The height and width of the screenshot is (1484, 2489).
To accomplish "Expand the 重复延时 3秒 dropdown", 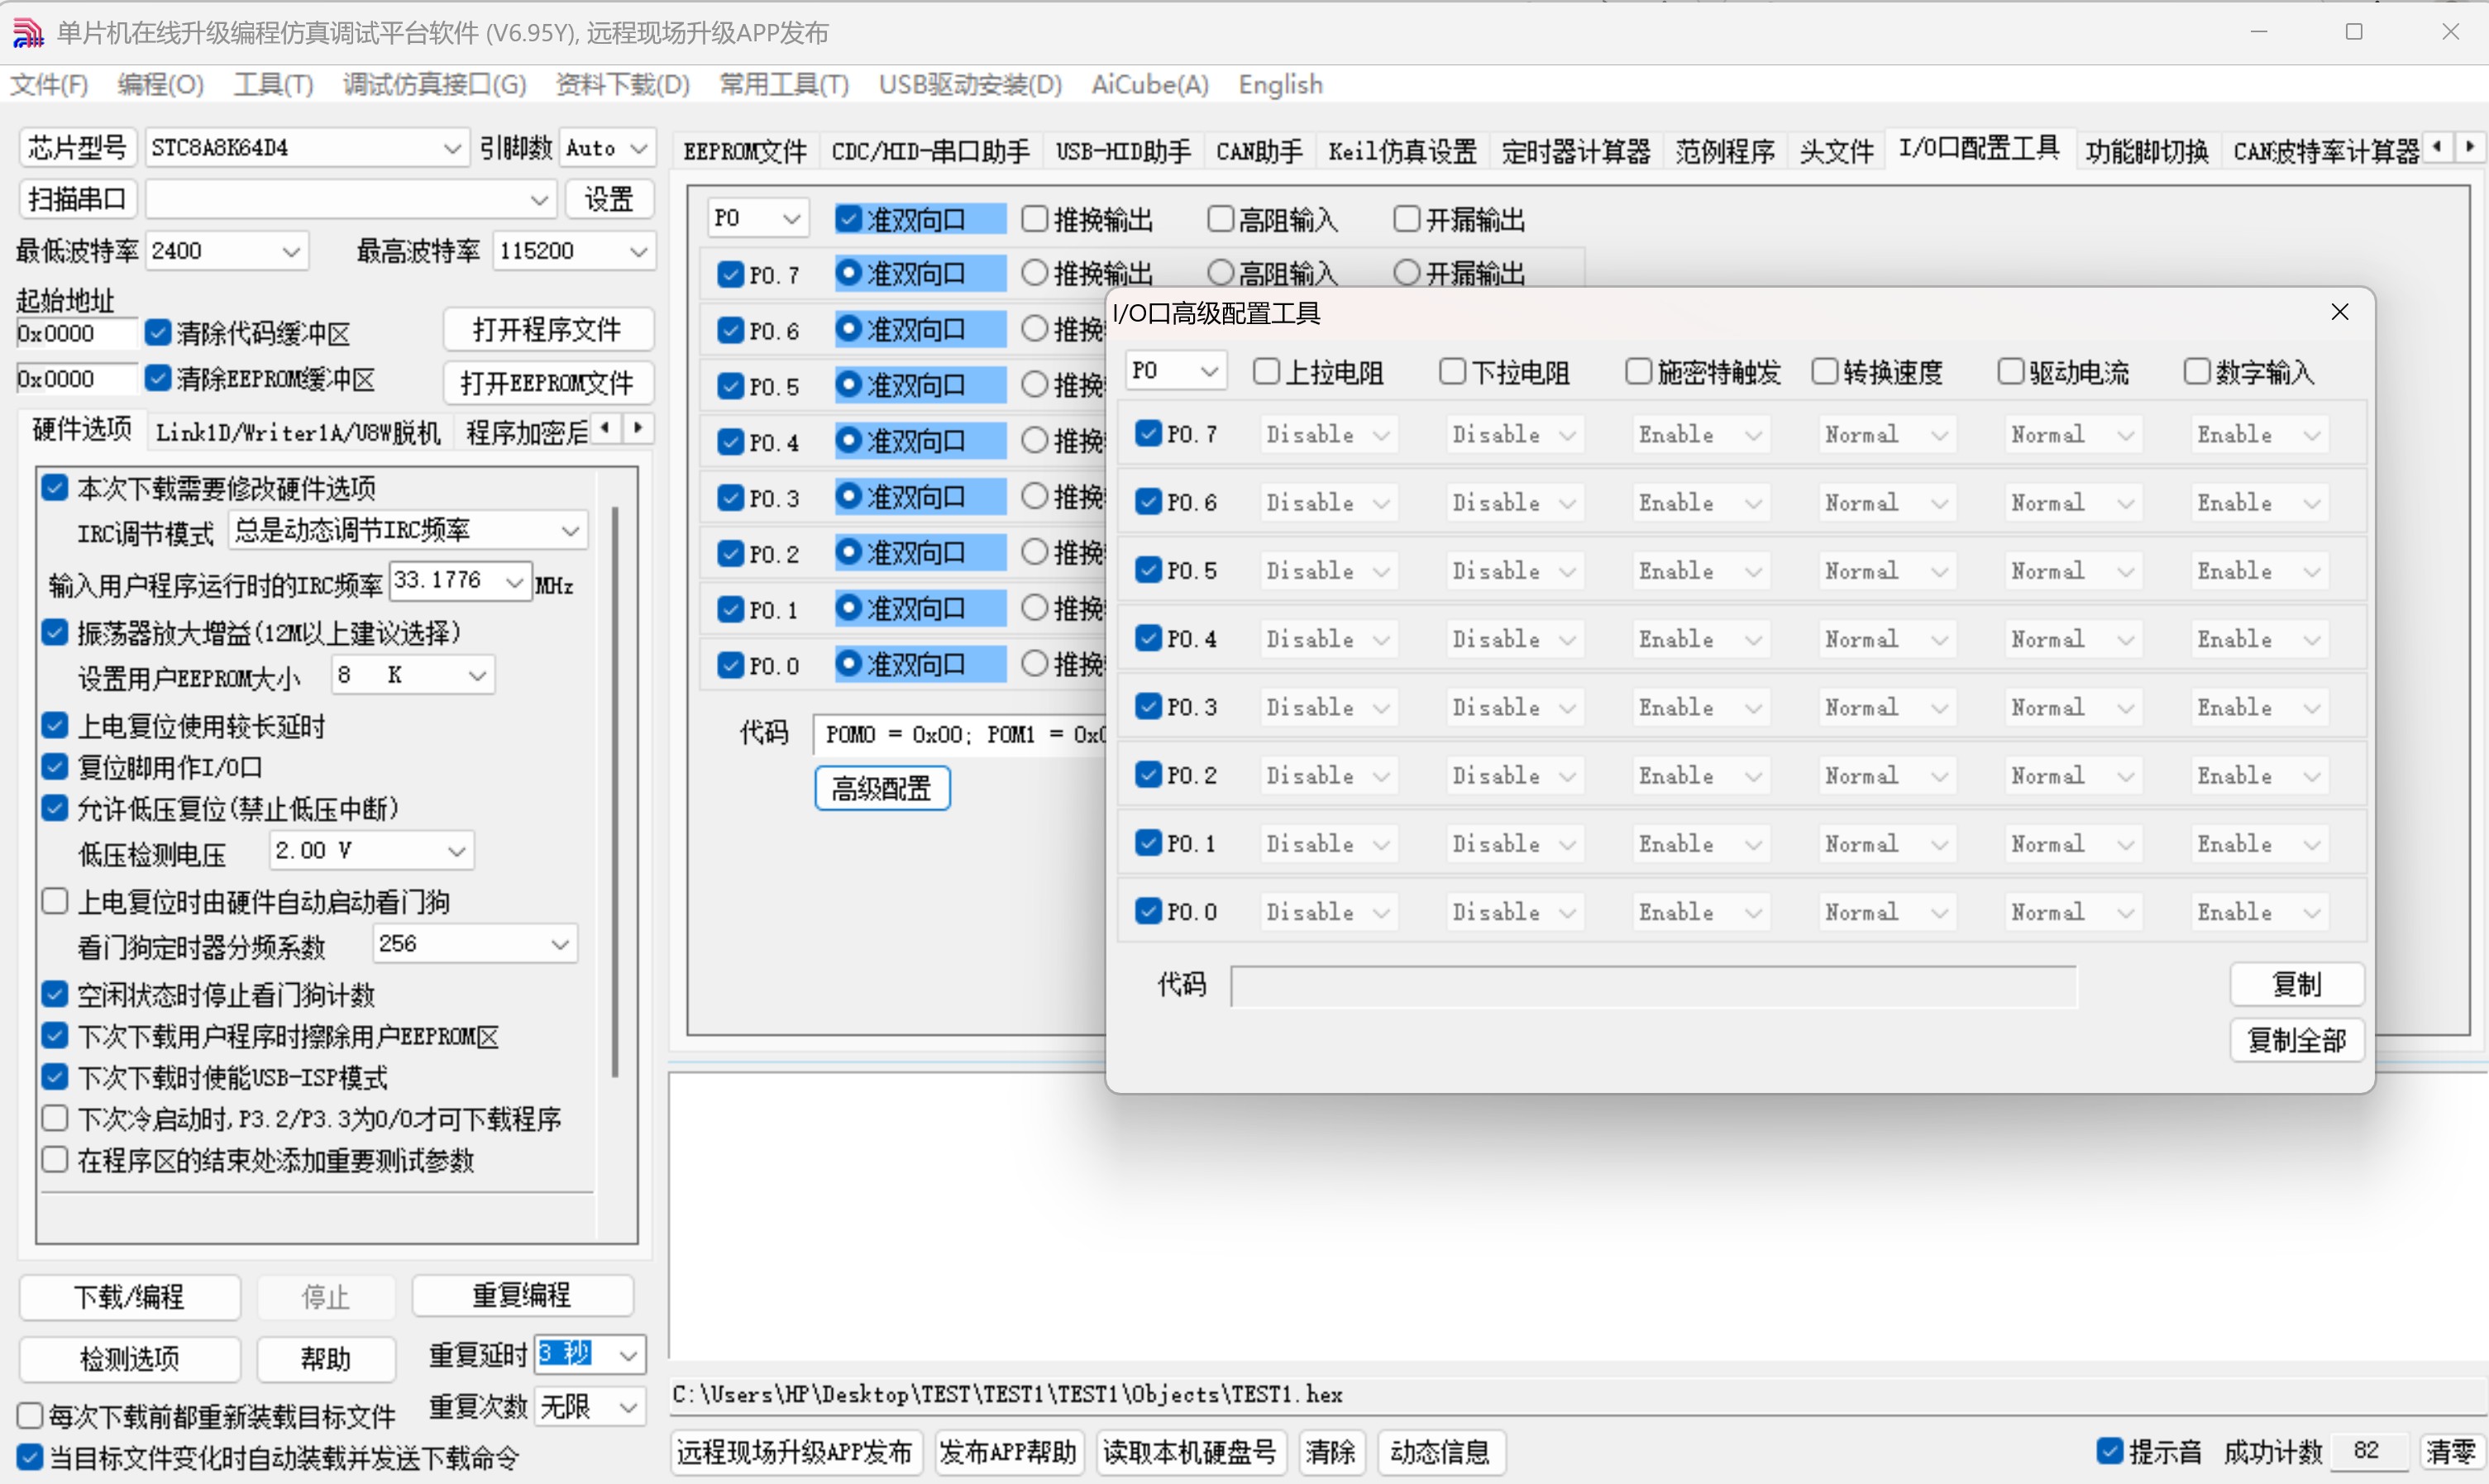I will tap(628, 1355).
